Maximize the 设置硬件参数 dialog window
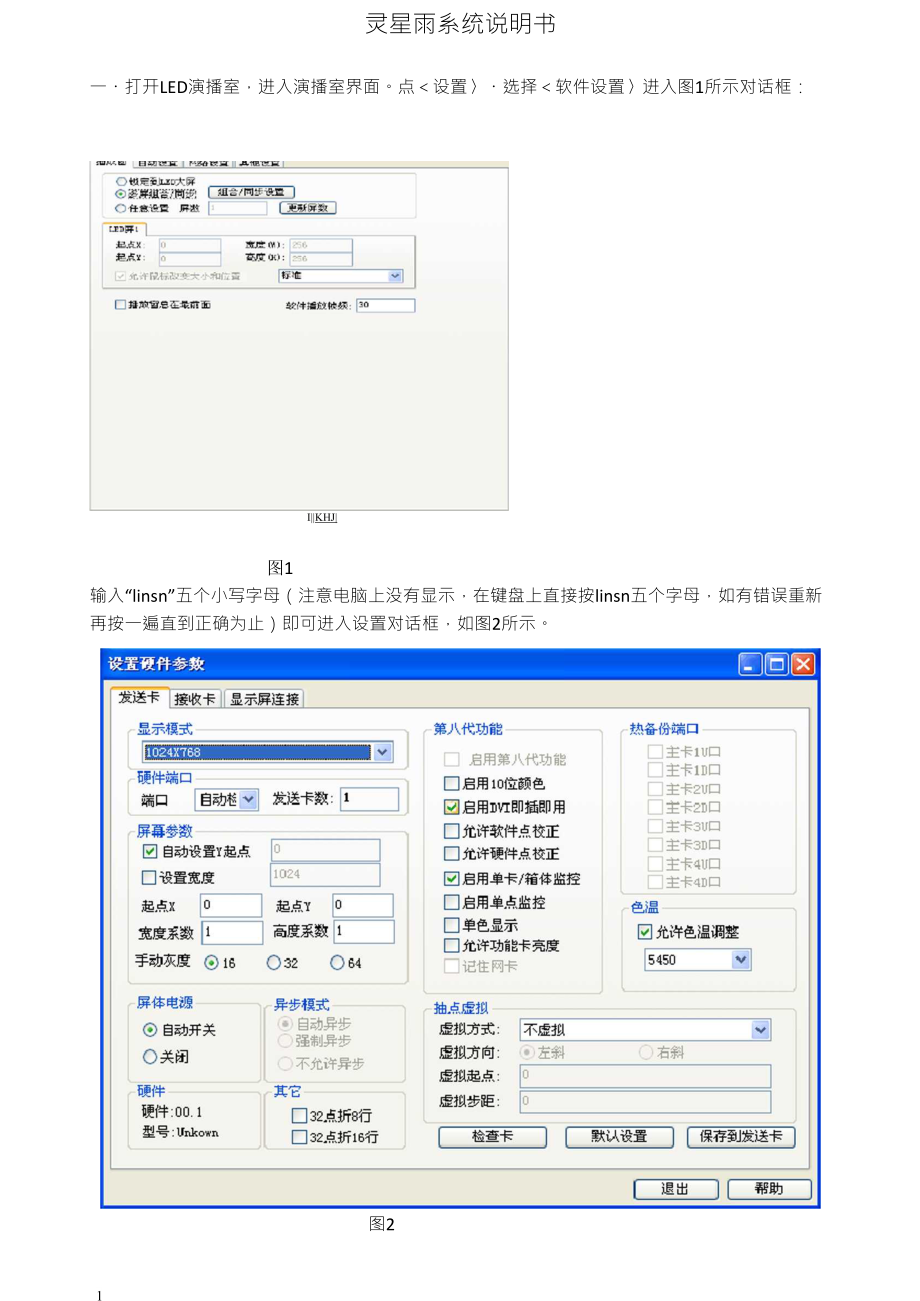Image resolution: width=920 pixels, height=1301 pixels. pyautogui.click(x=777, y=664)
